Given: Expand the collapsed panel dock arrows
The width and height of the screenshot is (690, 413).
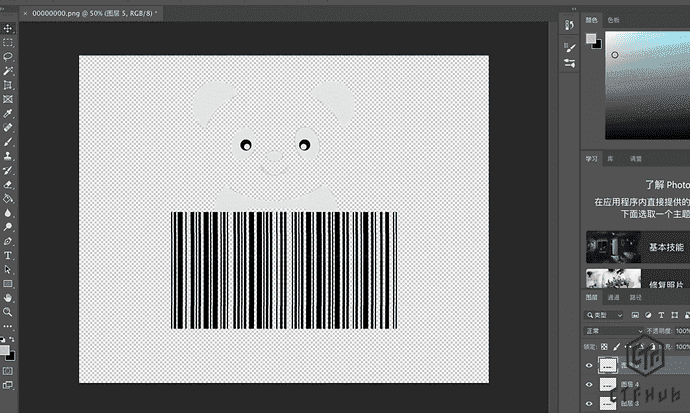Looking at the screenshot, I should (572, 9).
